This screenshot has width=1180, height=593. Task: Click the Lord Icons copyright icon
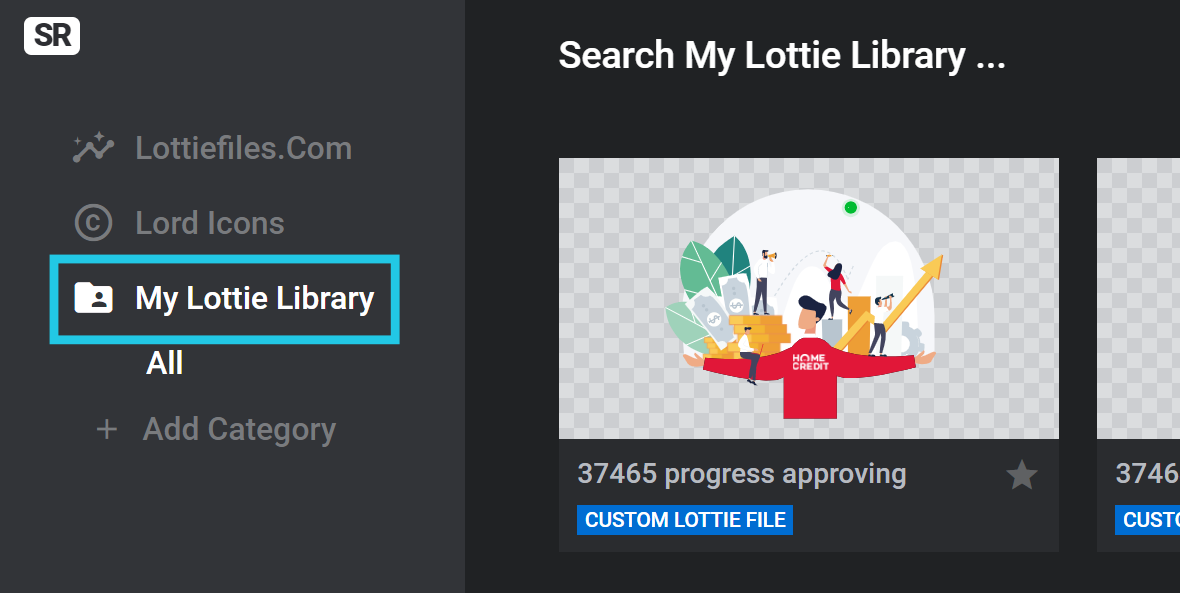point(93,223)
